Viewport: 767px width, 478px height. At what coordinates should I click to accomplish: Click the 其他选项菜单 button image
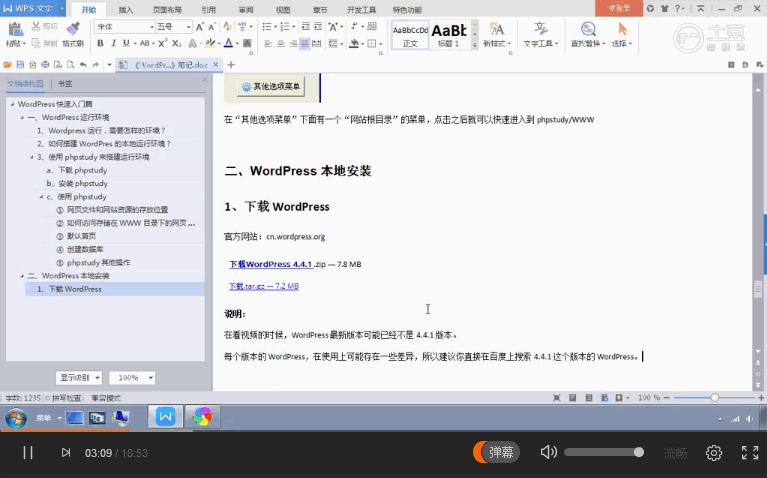(x=271, y=87)
